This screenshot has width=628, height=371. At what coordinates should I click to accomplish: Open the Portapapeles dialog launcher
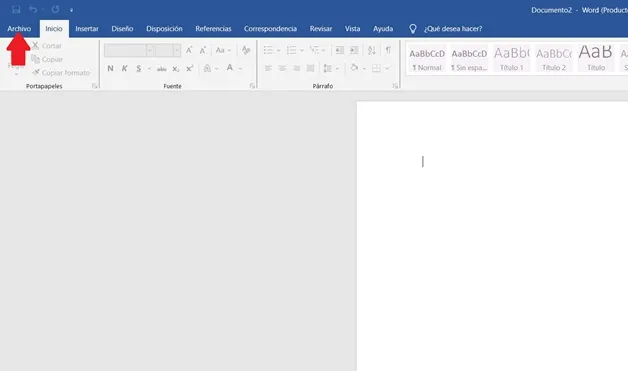pyautogui.click(x=95, y=86)
